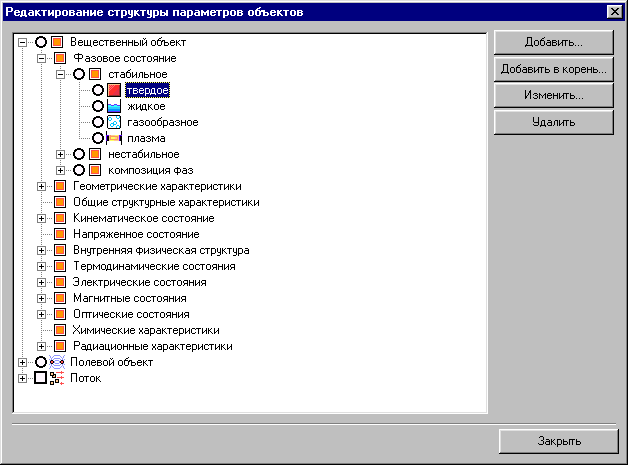628x465 pixels.
Task: Select radio circle of стабильное
Action: [79, 74]
